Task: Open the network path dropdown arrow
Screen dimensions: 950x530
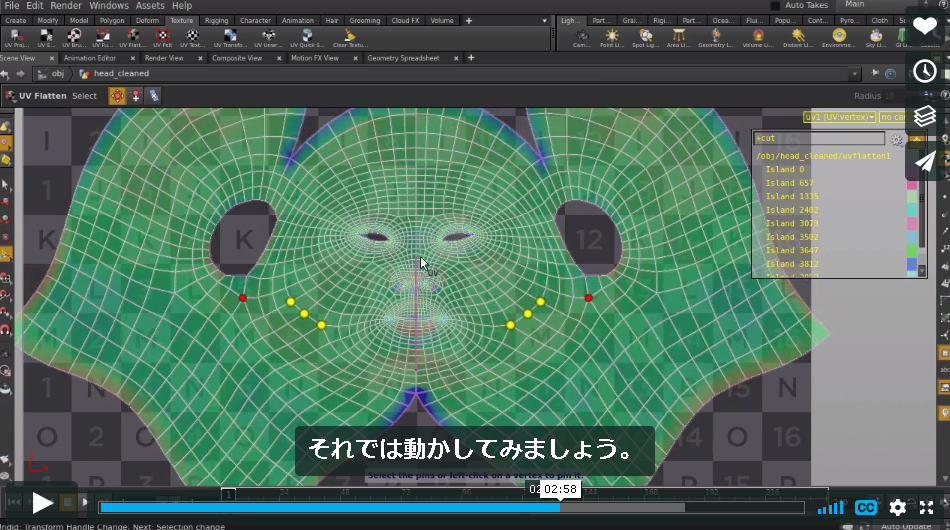Action: click(854, 74)
